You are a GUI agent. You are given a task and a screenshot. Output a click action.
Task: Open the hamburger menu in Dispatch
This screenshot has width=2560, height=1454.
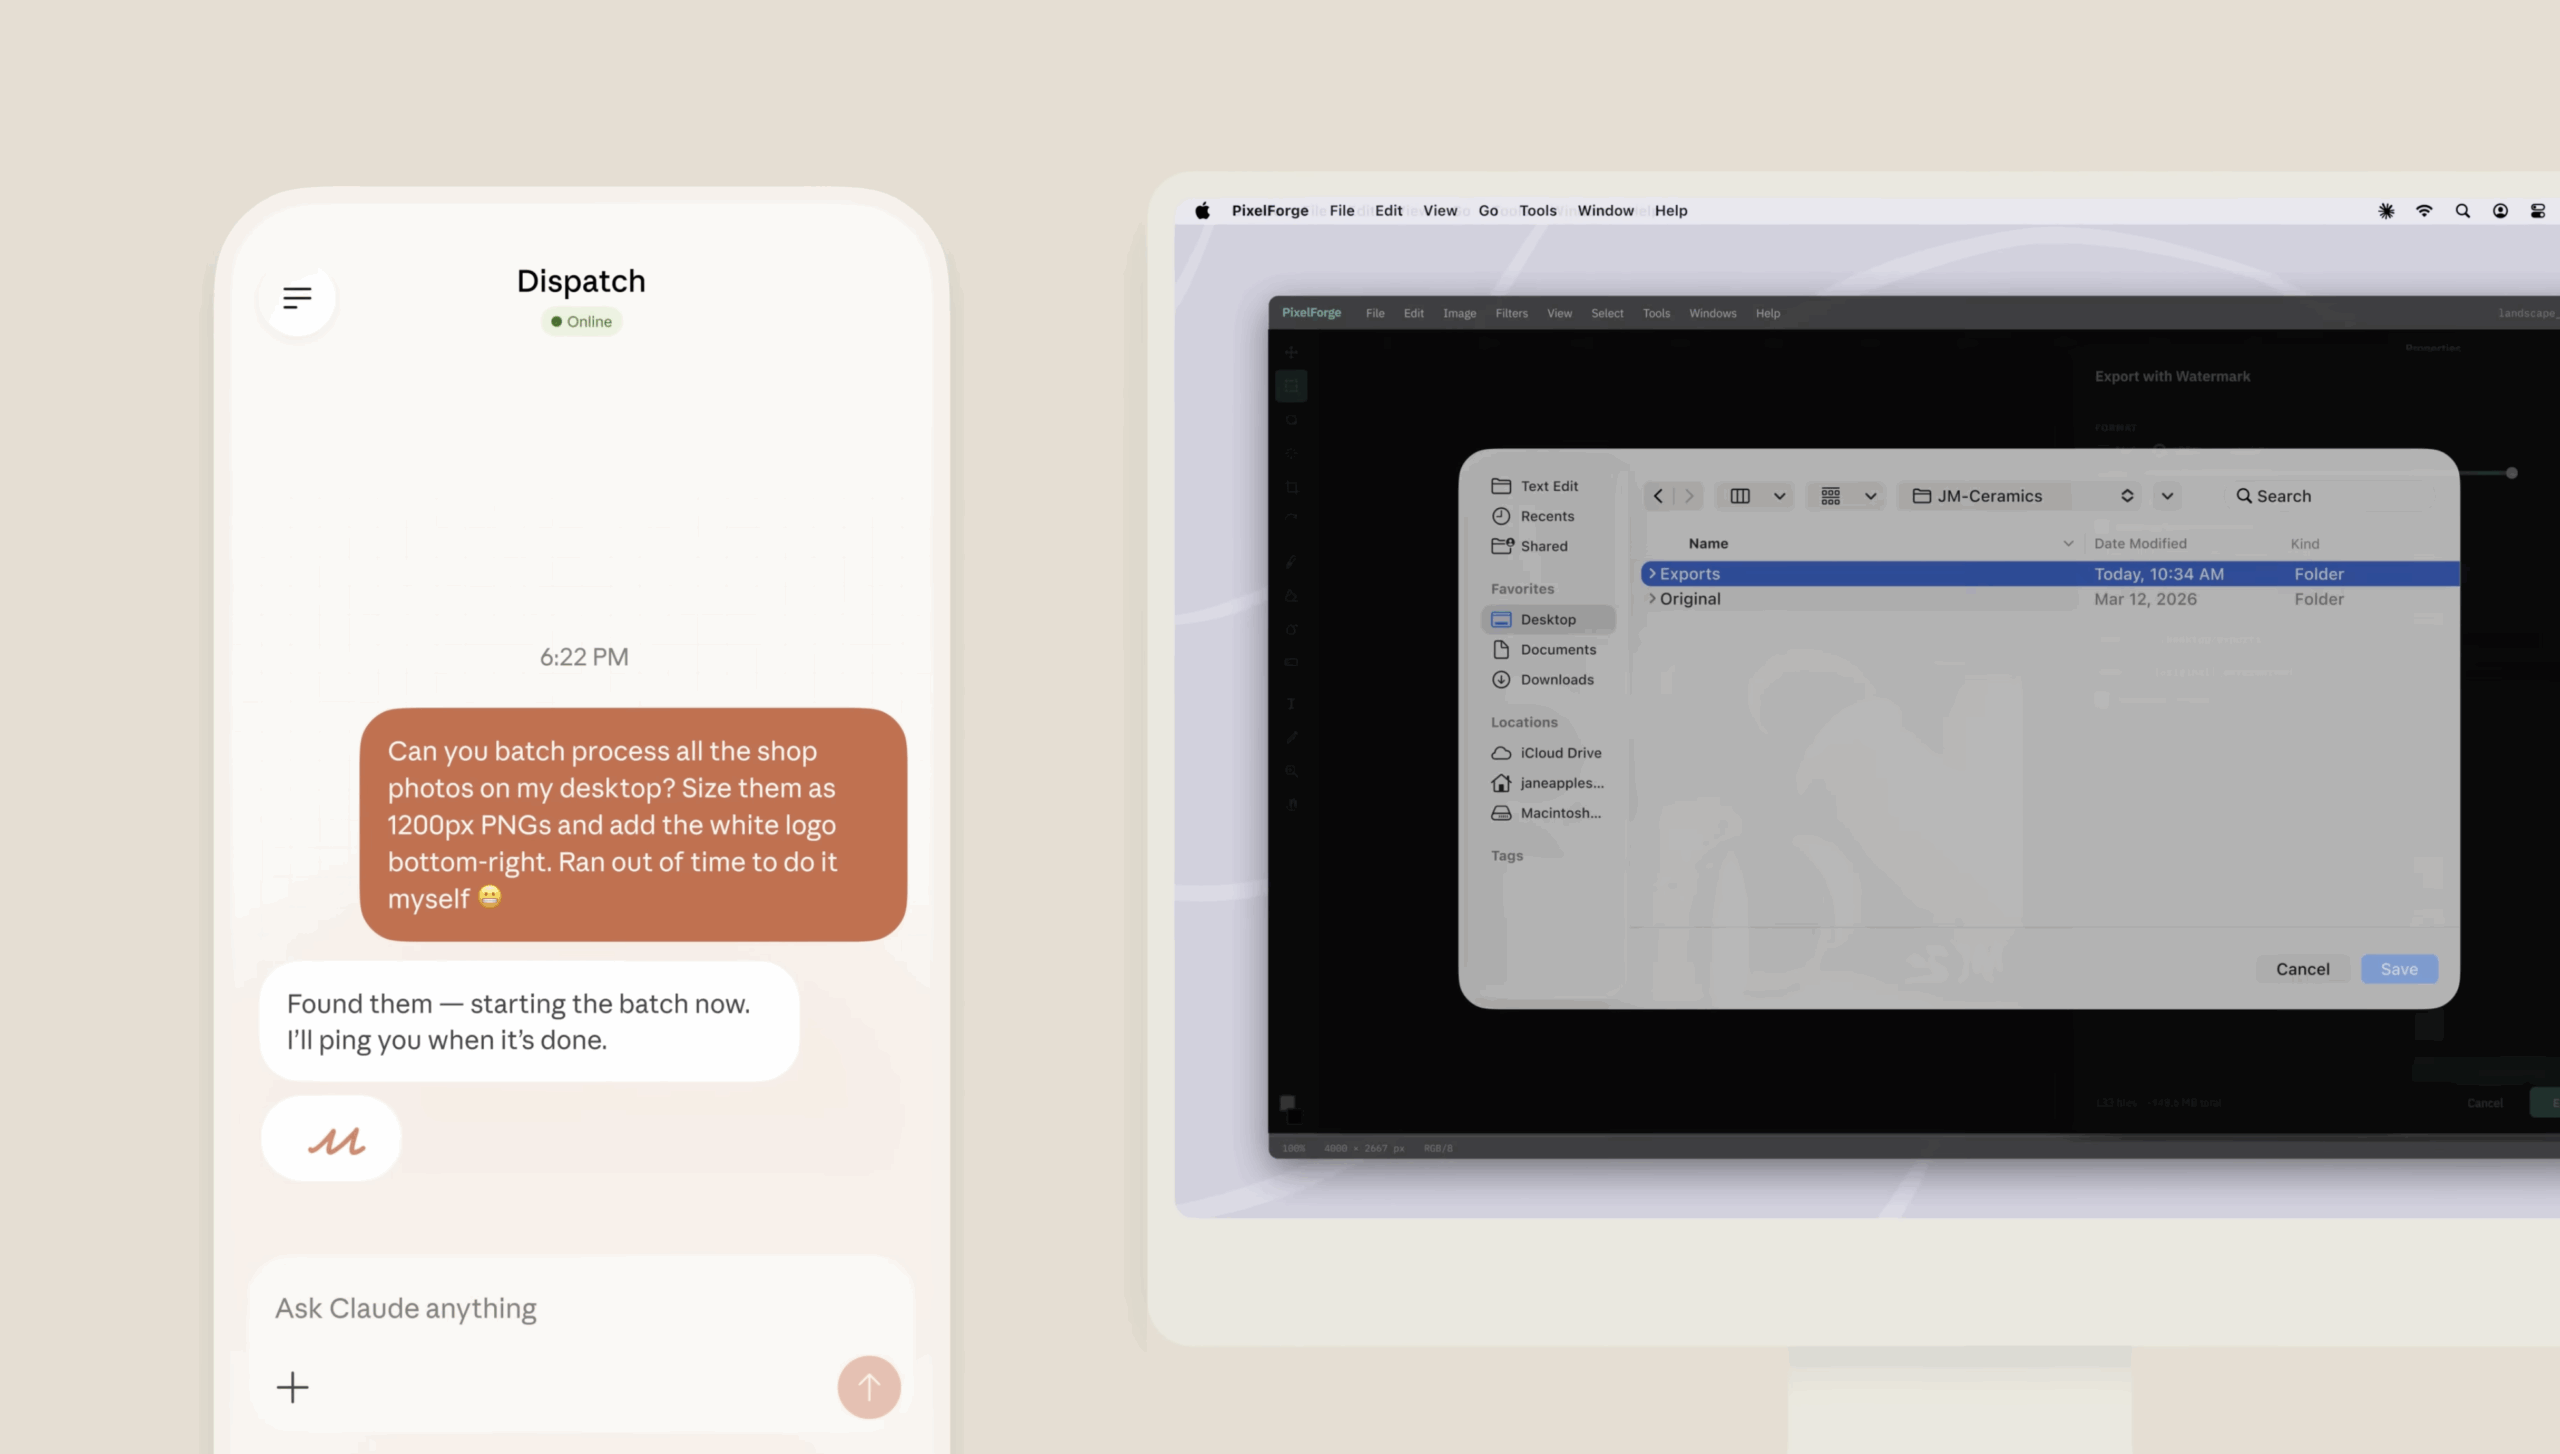[297, 298]
